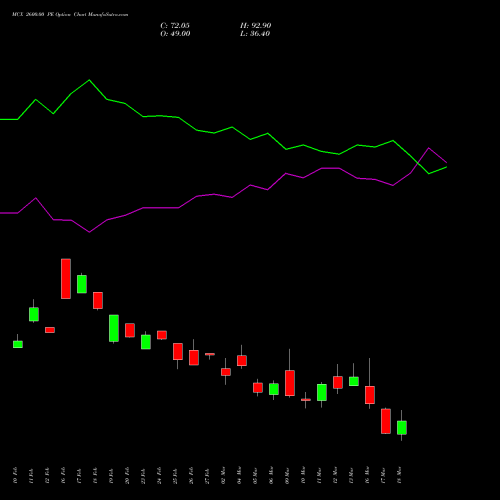Click the 20 Feb date label

tap(127, 475)
